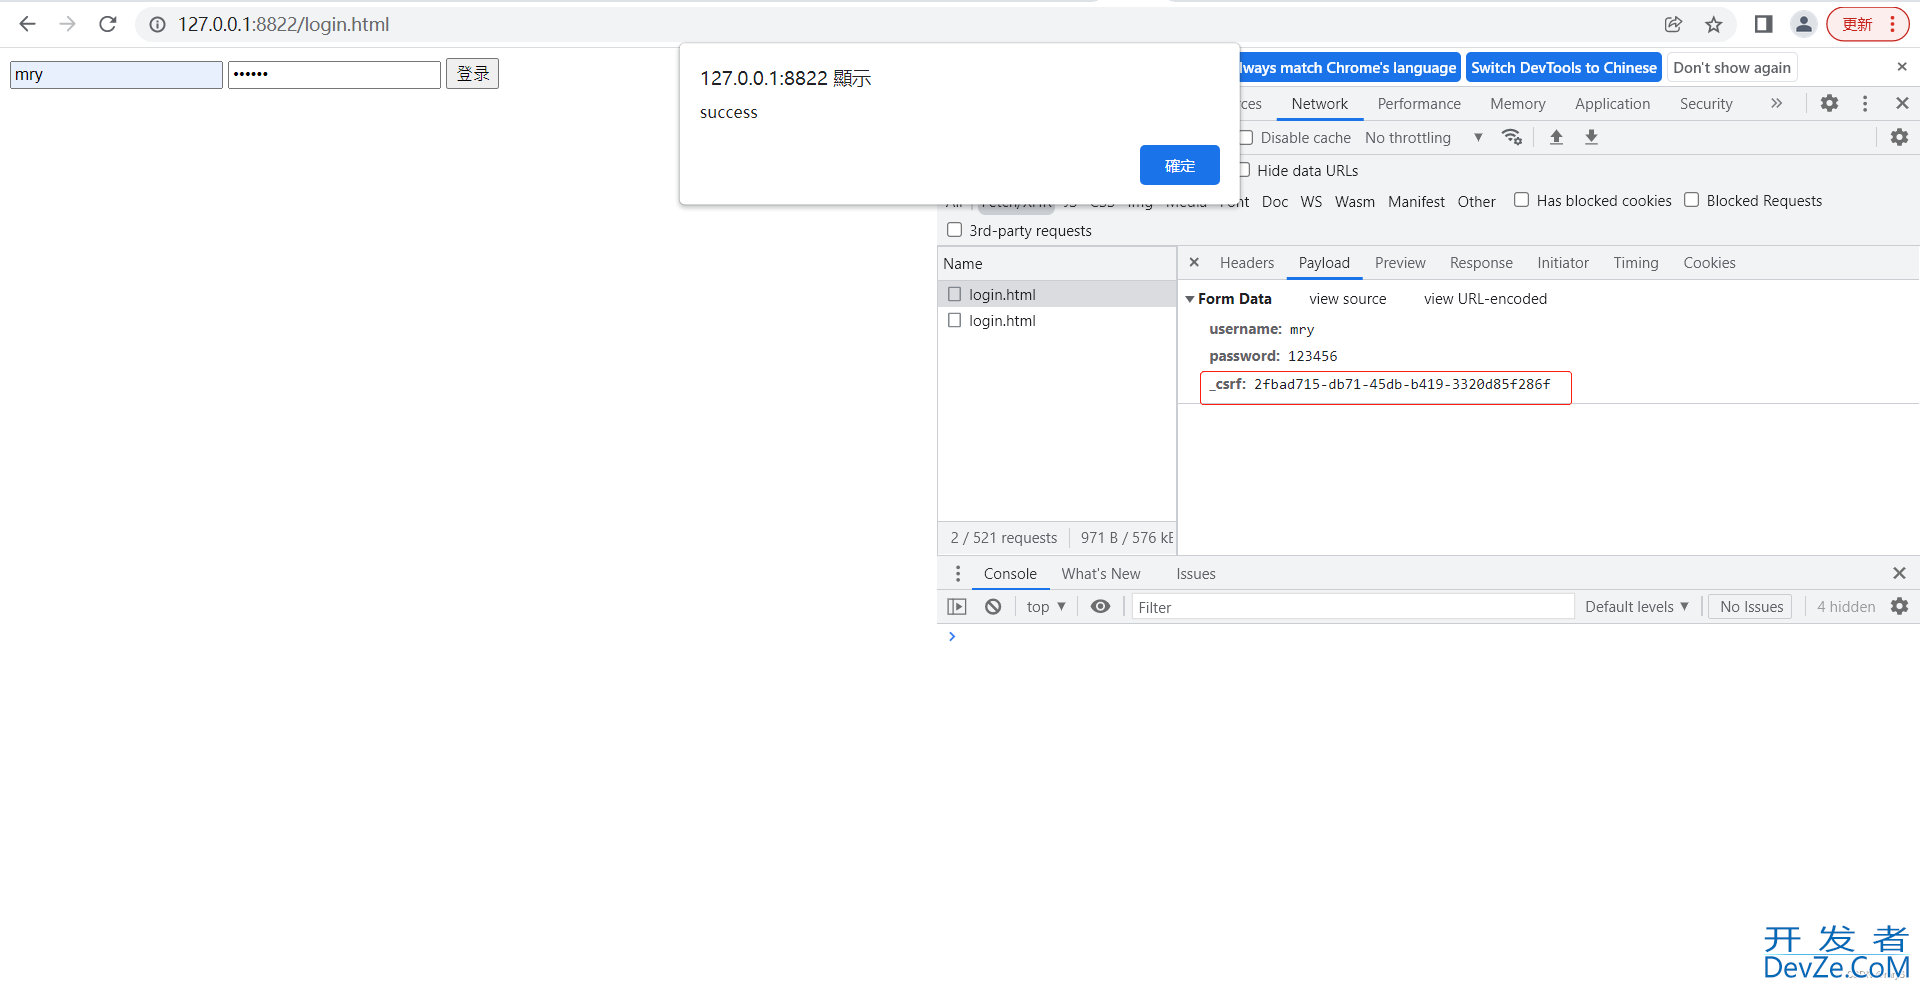Open DevTools customize three-dot menu
1920x989 pixels.
click(x=1865, y=103)
